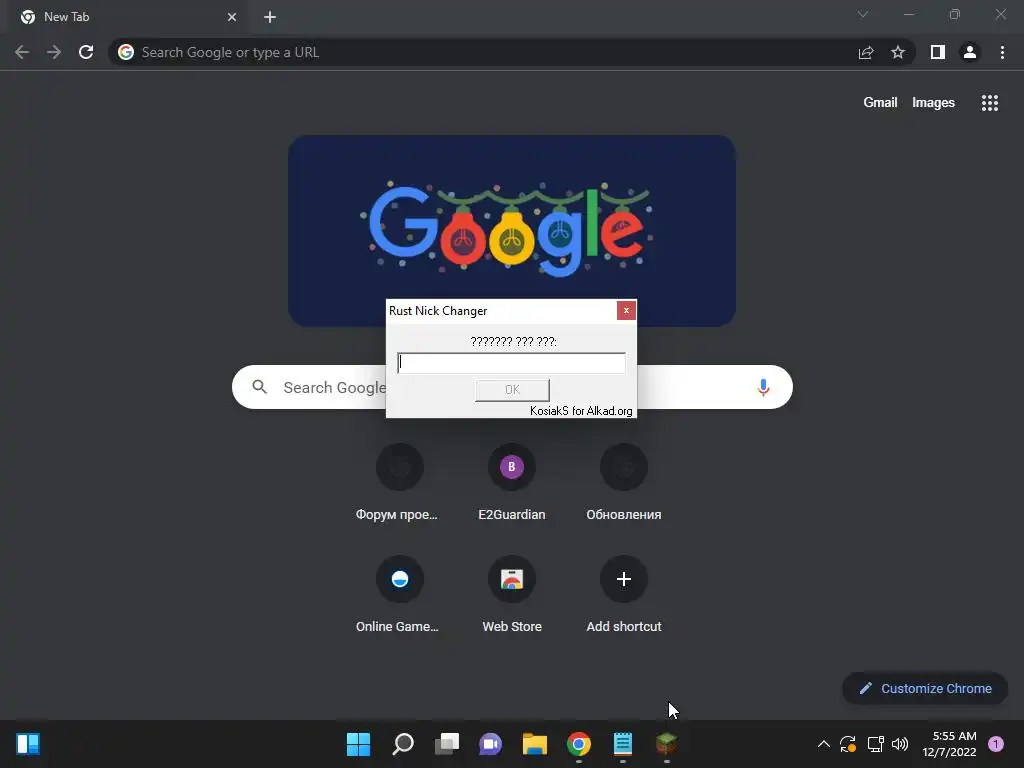Click the Chrome back arrow
This screenshot has height=768, width=1024.
click(22, 52)
